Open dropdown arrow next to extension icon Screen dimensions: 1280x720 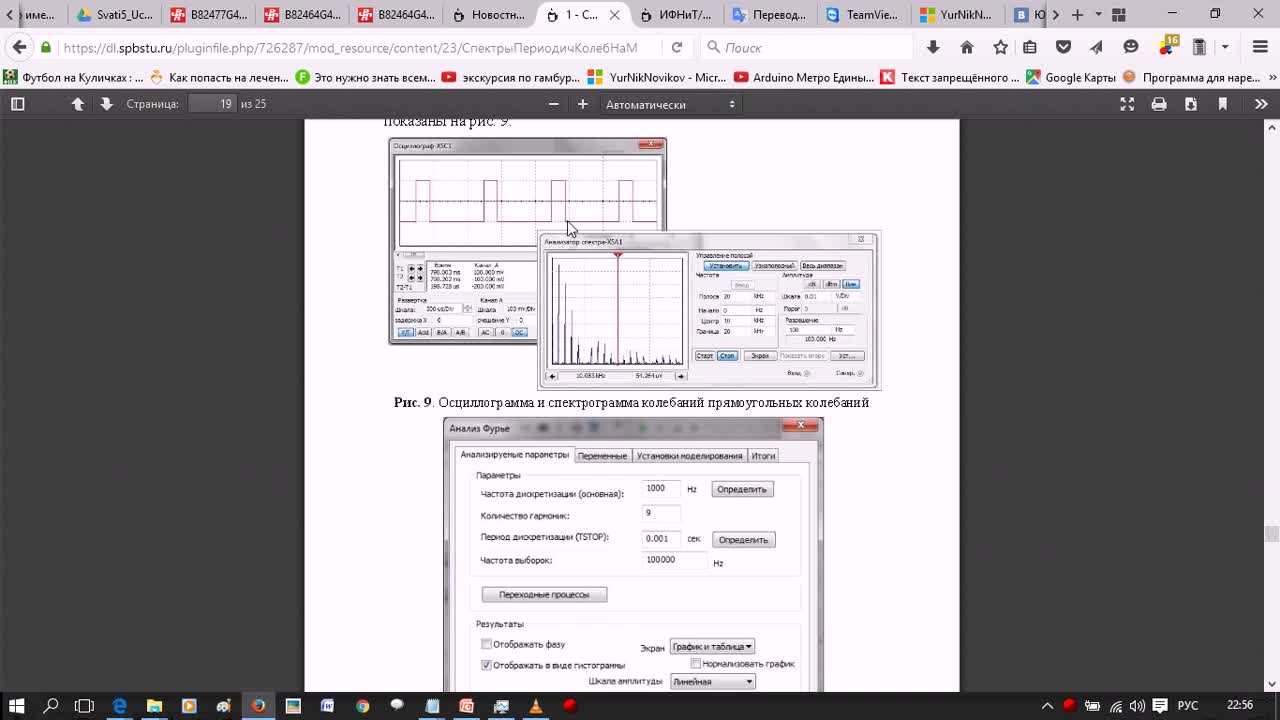click(x=1225, y=47)
